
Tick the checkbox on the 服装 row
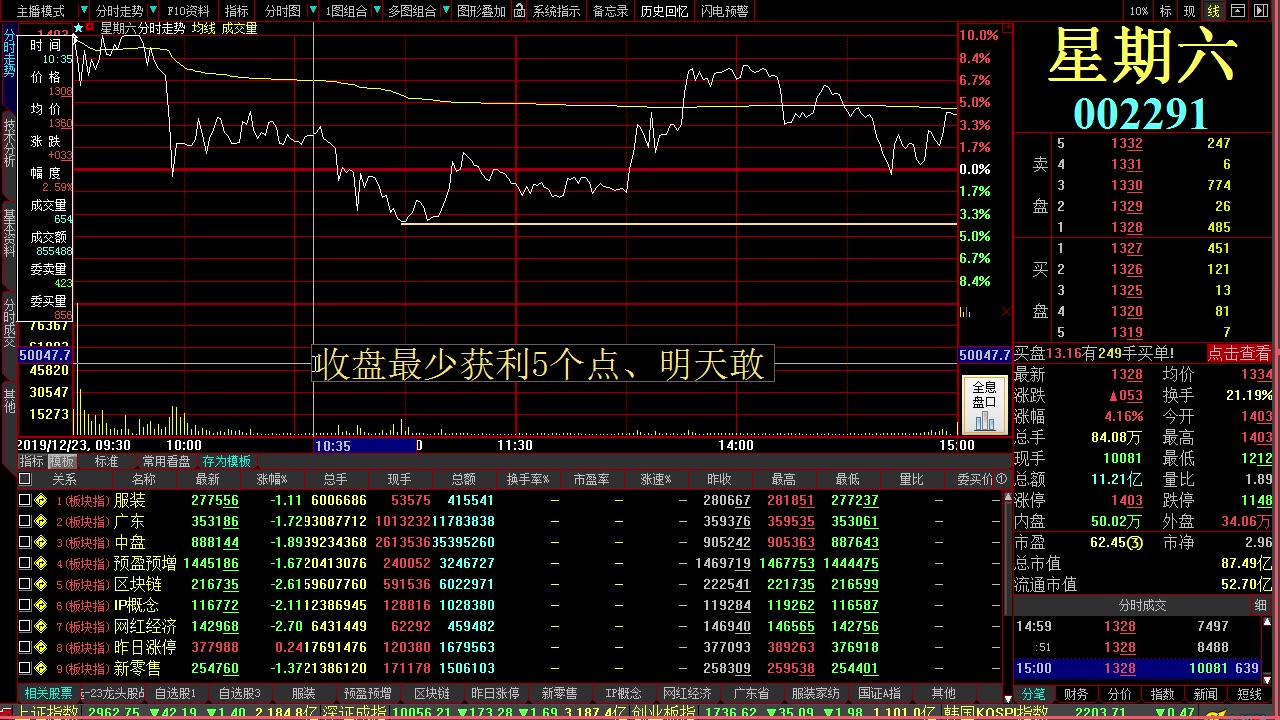[25, 500]
